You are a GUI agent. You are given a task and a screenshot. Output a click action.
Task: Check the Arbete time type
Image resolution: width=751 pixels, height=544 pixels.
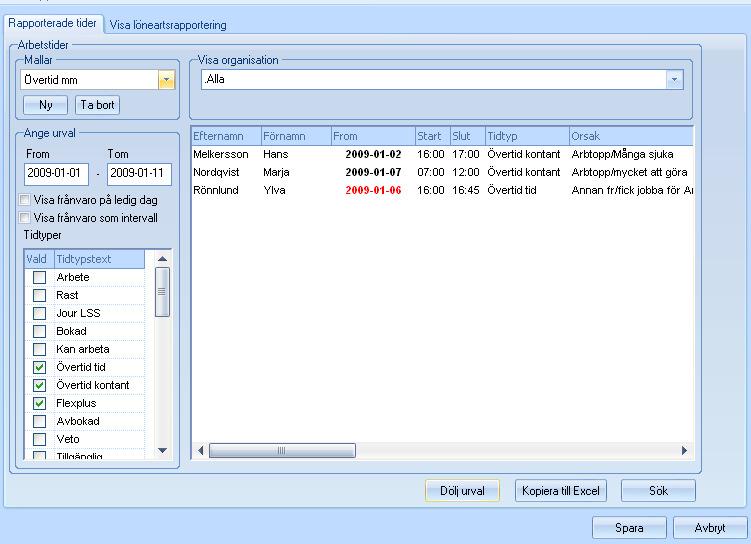click(x=39, y=277)
